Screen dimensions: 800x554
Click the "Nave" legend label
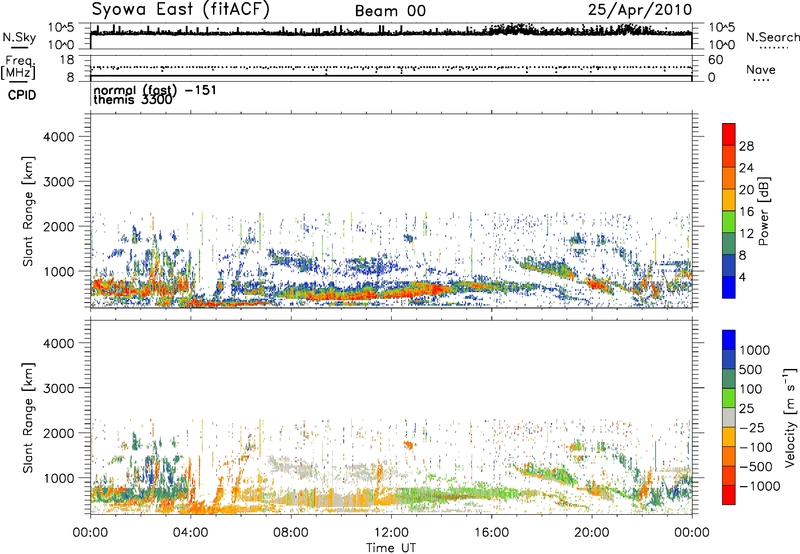tap(761, 70)
